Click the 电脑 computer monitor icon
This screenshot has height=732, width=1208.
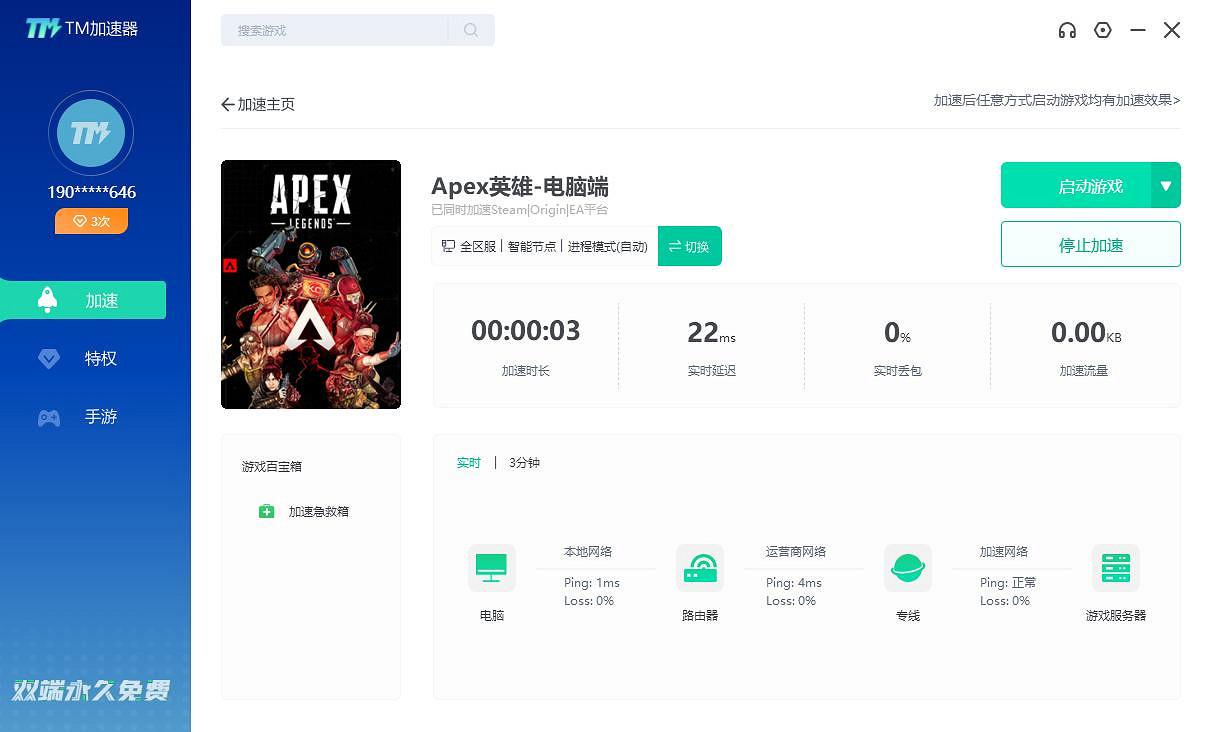click(491, 566)
